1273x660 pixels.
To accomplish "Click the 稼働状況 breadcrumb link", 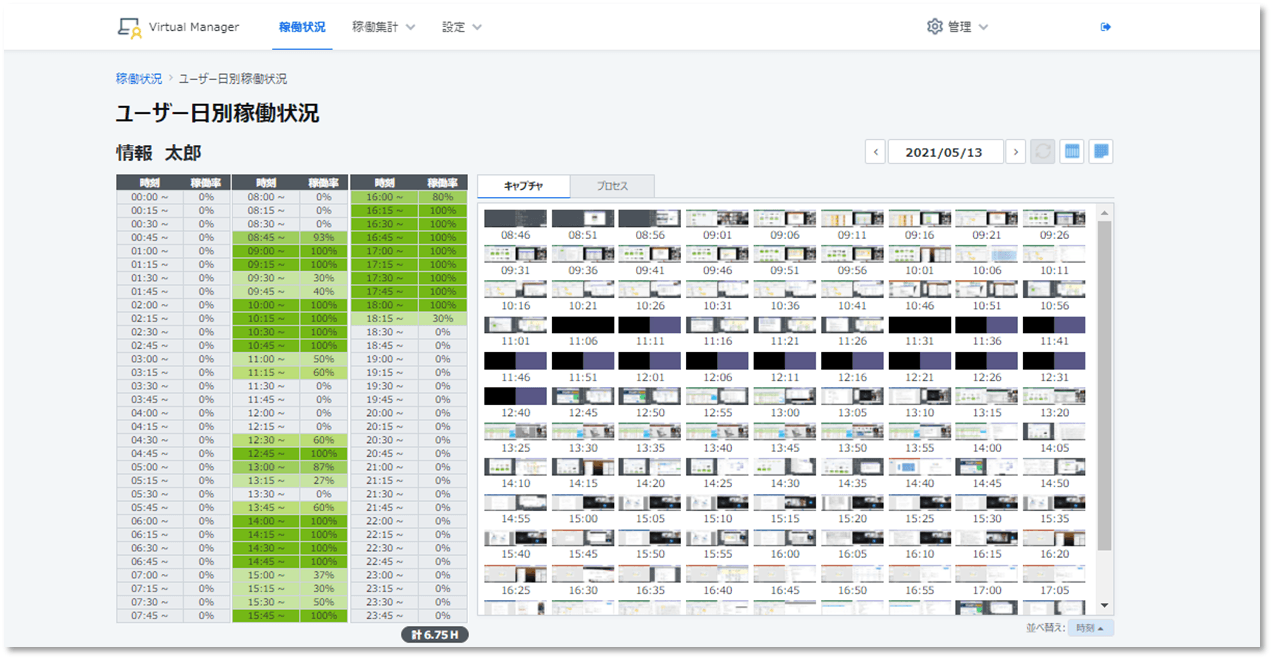I will (139, 78).
